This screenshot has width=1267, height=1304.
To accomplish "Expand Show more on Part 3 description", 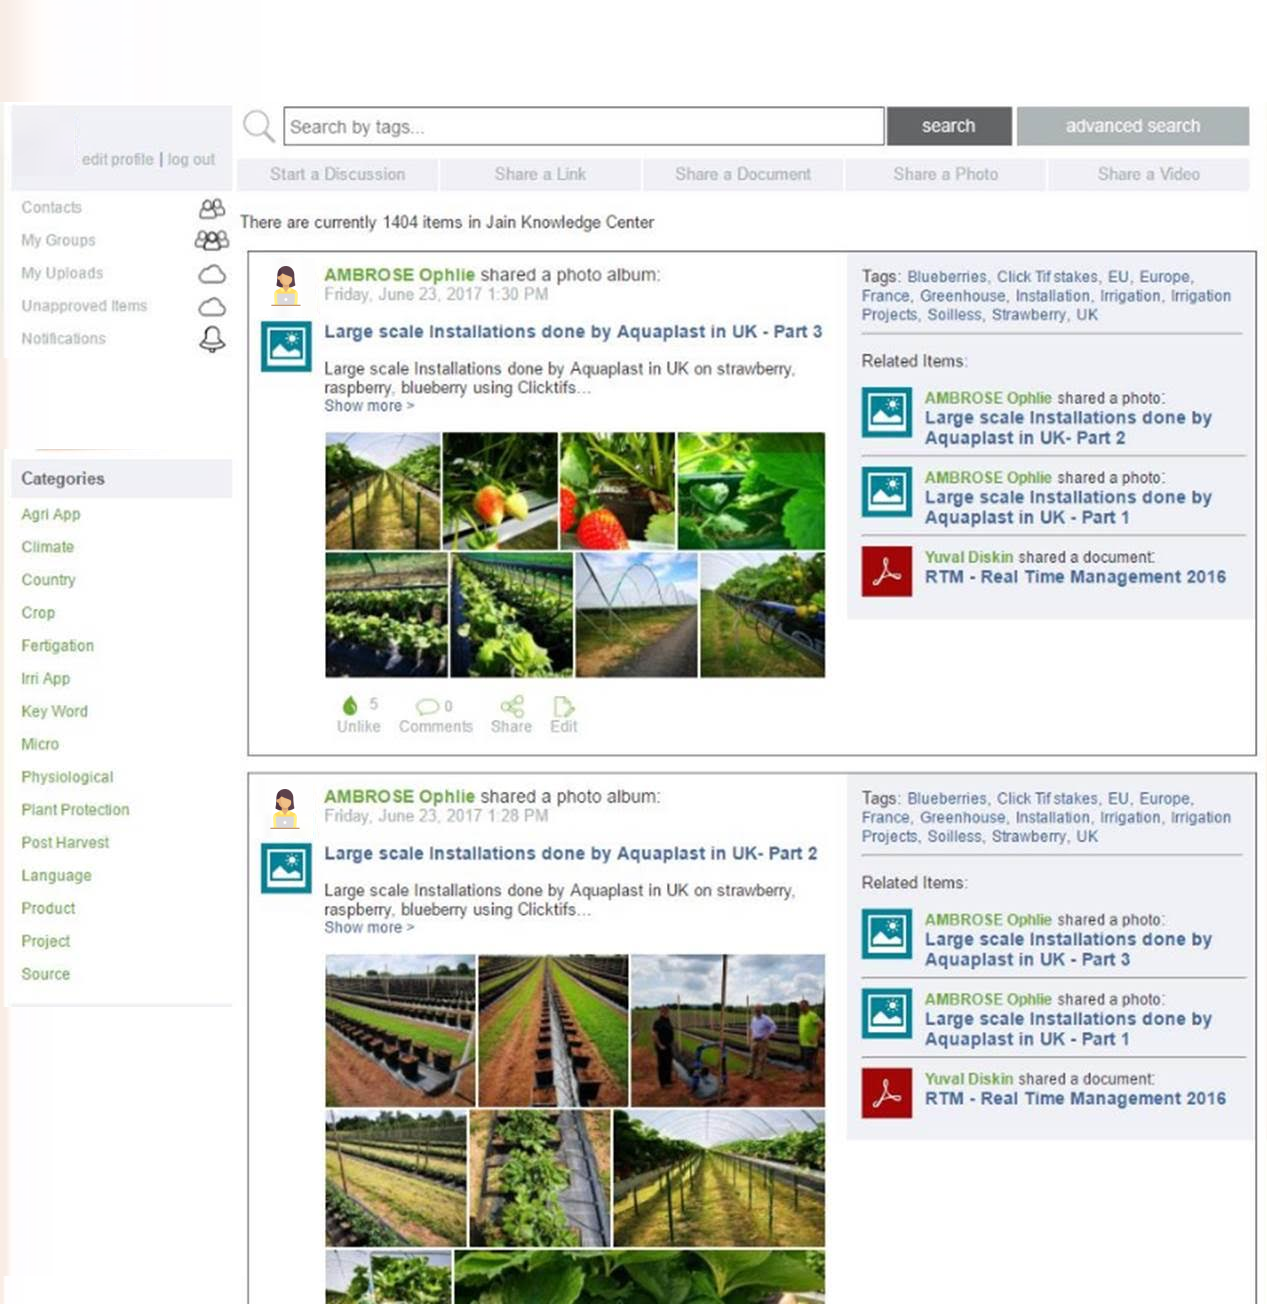I will point(368,406).
